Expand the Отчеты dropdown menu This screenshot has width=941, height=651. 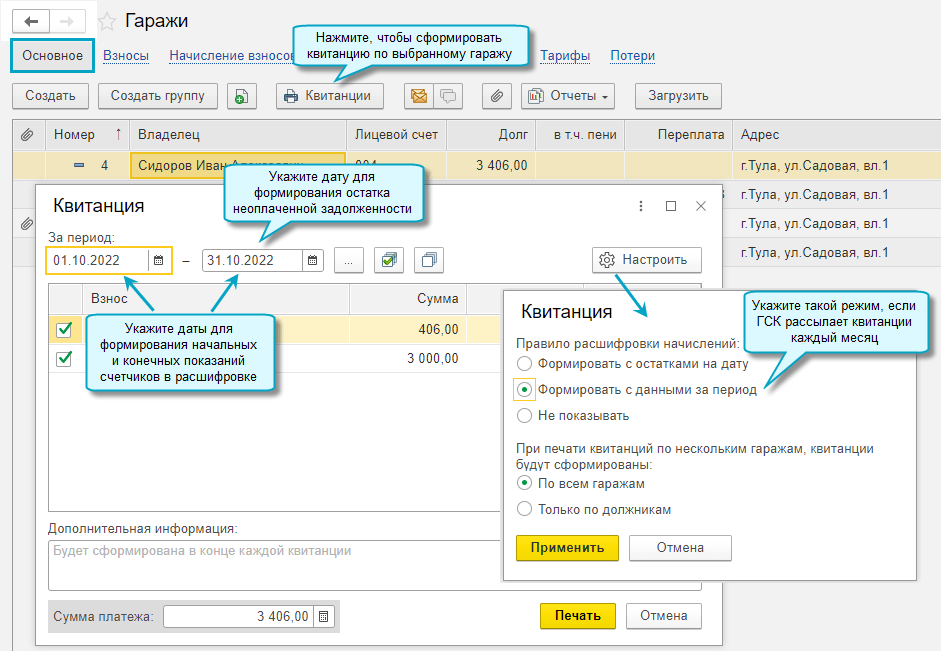pyautogui.click(x=567, y=96)
